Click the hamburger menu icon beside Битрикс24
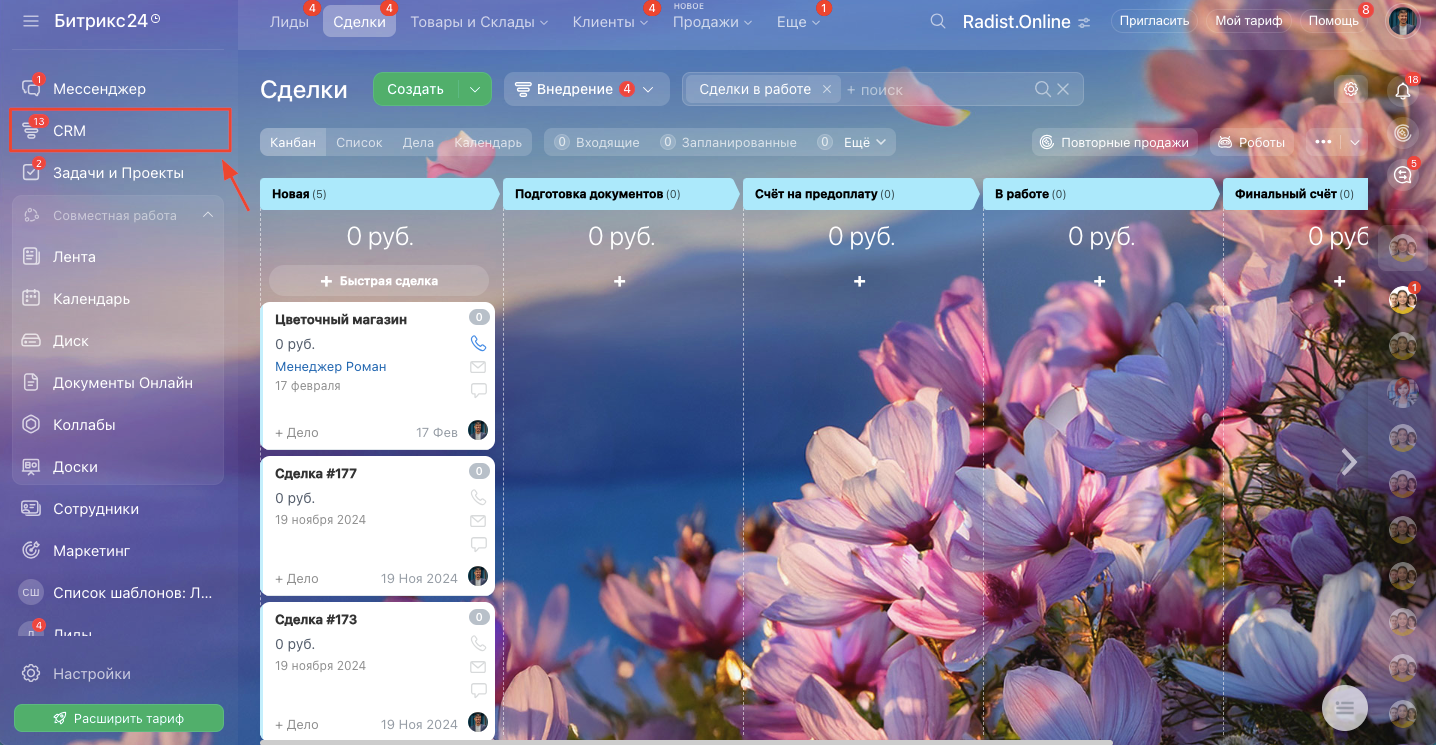The height and width of the screenshot is (745, 1436). tap(31, 21)
